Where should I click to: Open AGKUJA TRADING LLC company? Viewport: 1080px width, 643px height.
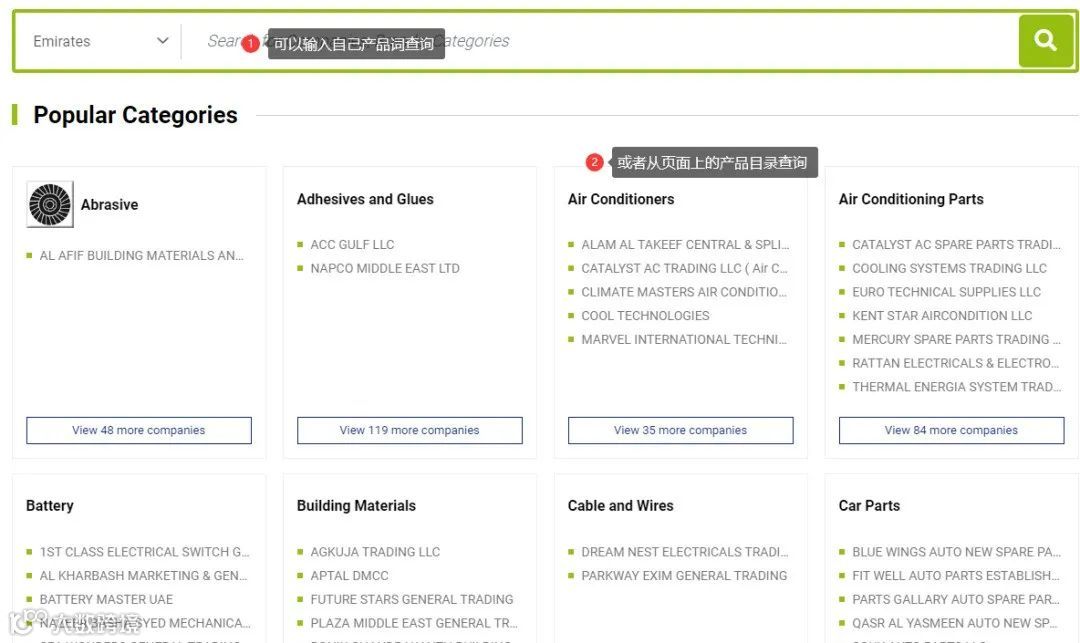[x=375, y=552]
